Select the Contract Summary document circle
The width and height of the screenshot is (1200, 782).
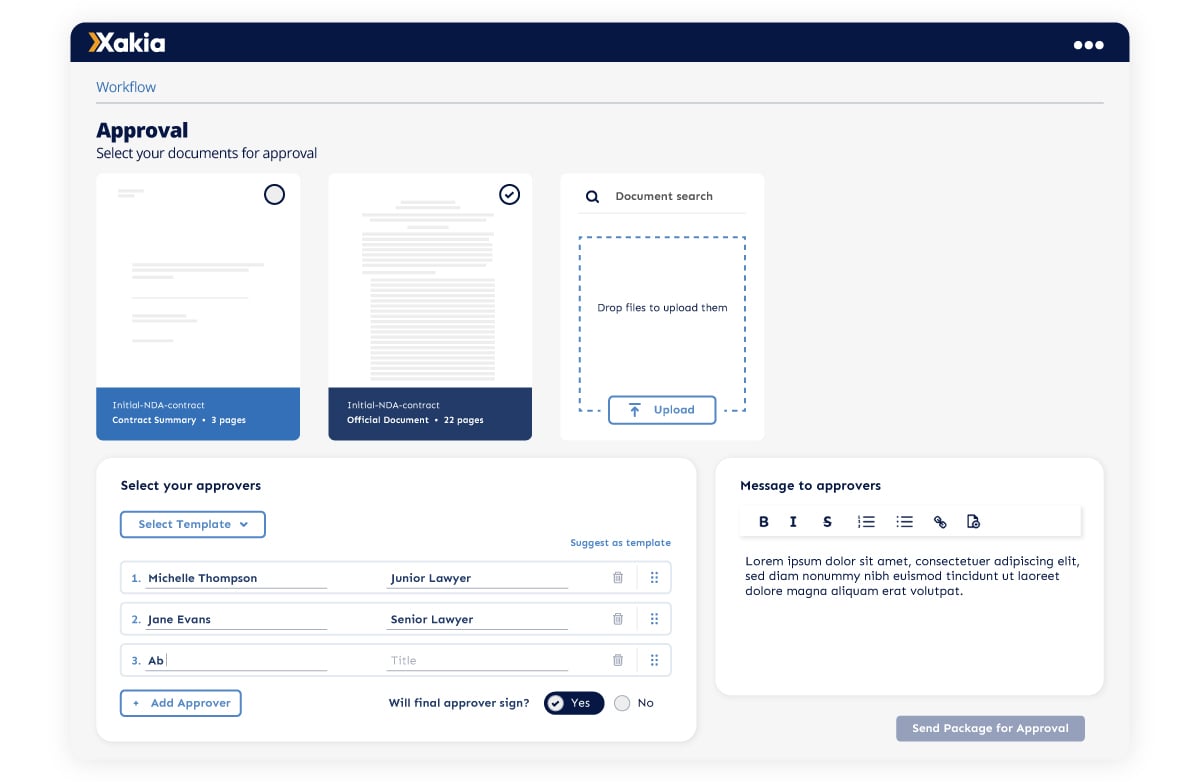275,195
